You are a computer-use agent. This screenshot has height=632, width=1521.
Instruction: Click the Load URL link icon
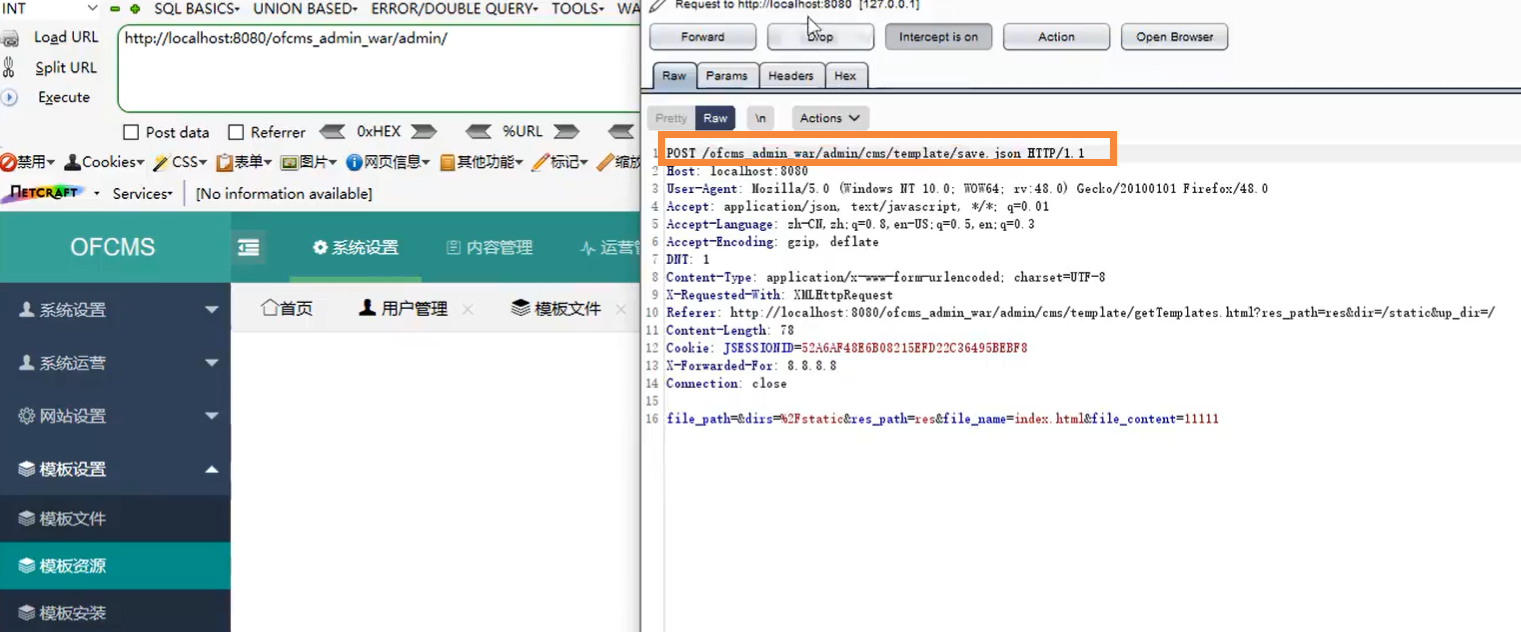11,38
